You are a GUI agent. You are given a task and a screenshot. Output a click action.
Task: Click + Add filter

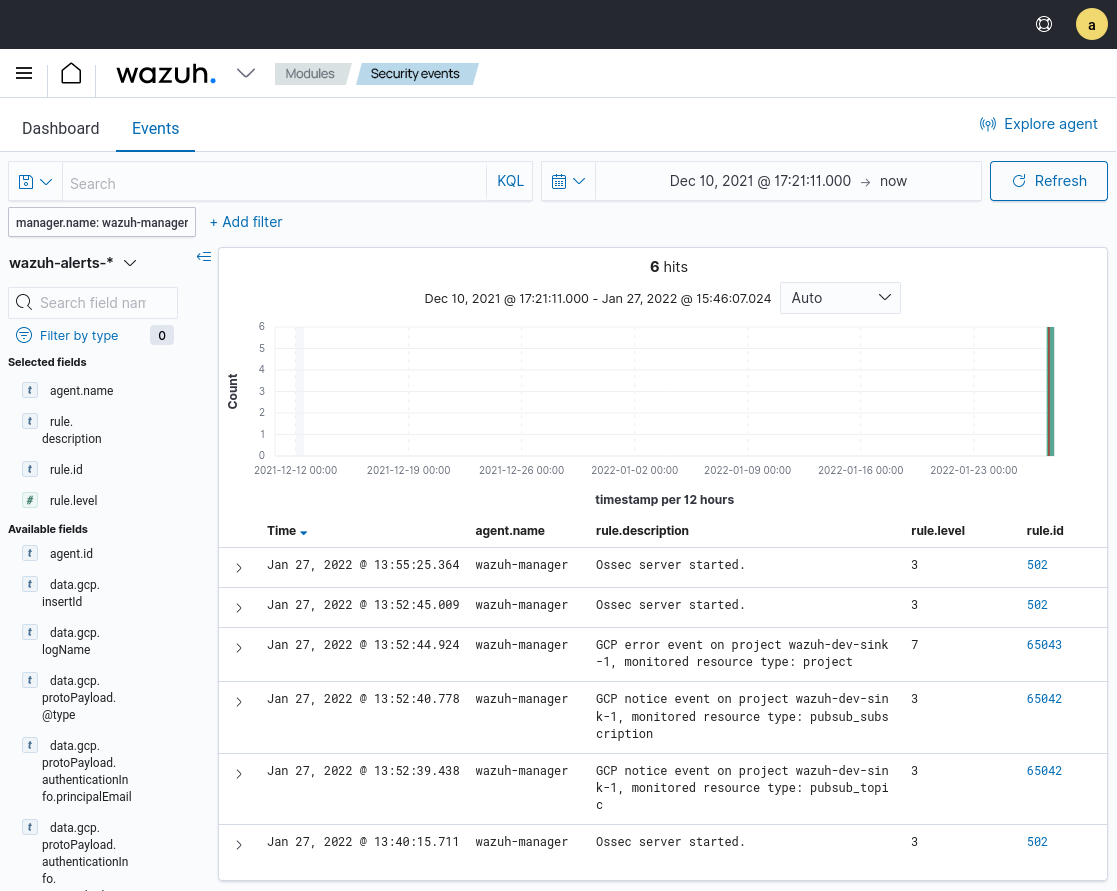[246, 222]
